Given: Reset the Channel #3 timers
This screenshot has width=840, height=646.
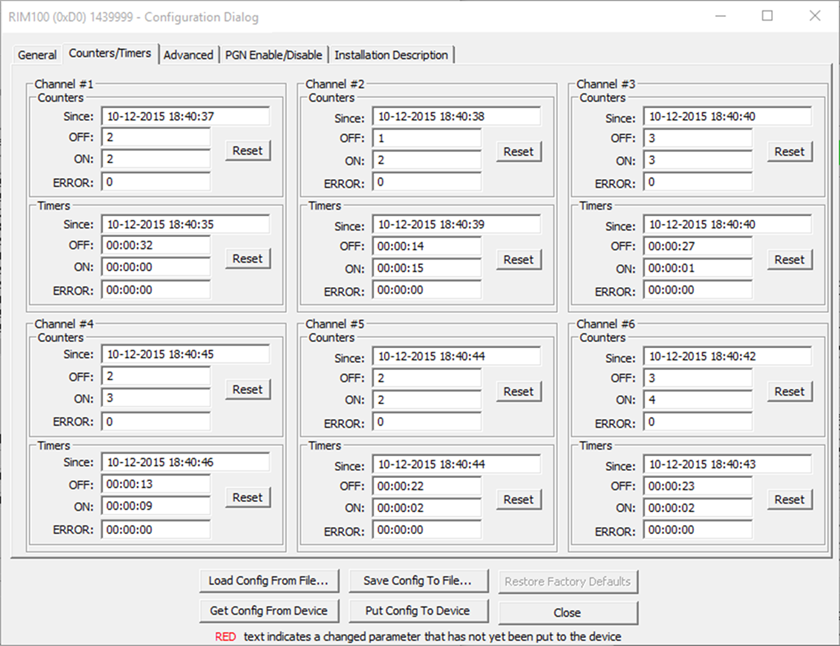Looking at the screenshot, I should (789, 259).
